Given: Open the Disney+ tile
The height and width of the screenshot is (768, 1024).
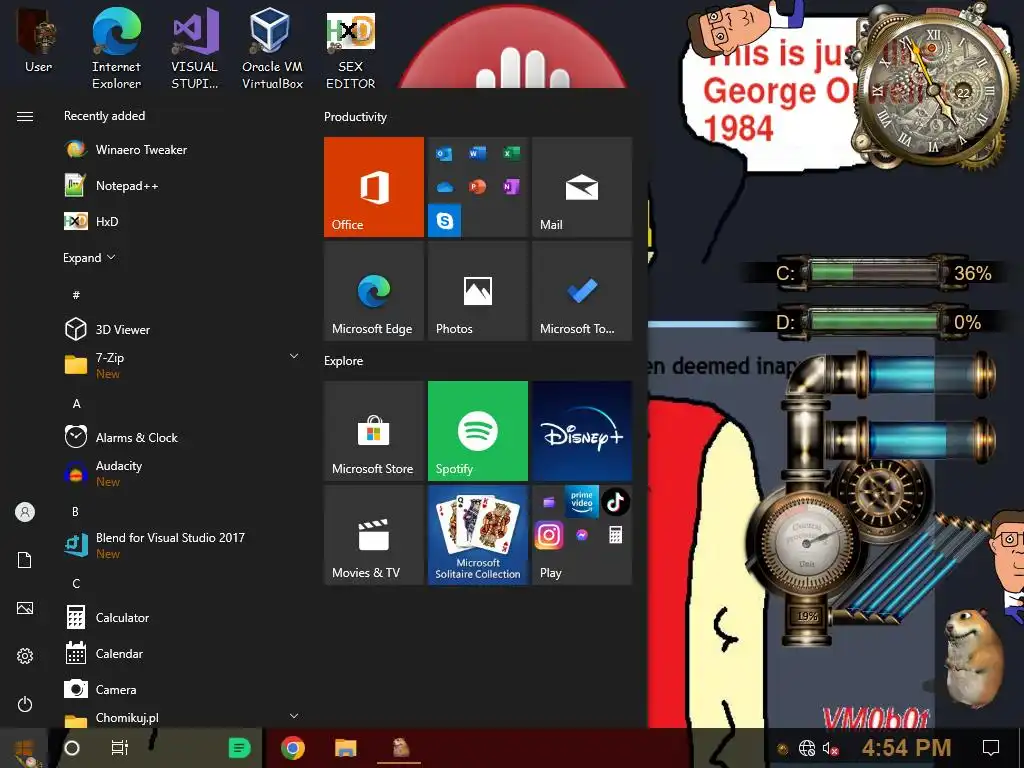Looking at the screenshot, I should (582, 431).
